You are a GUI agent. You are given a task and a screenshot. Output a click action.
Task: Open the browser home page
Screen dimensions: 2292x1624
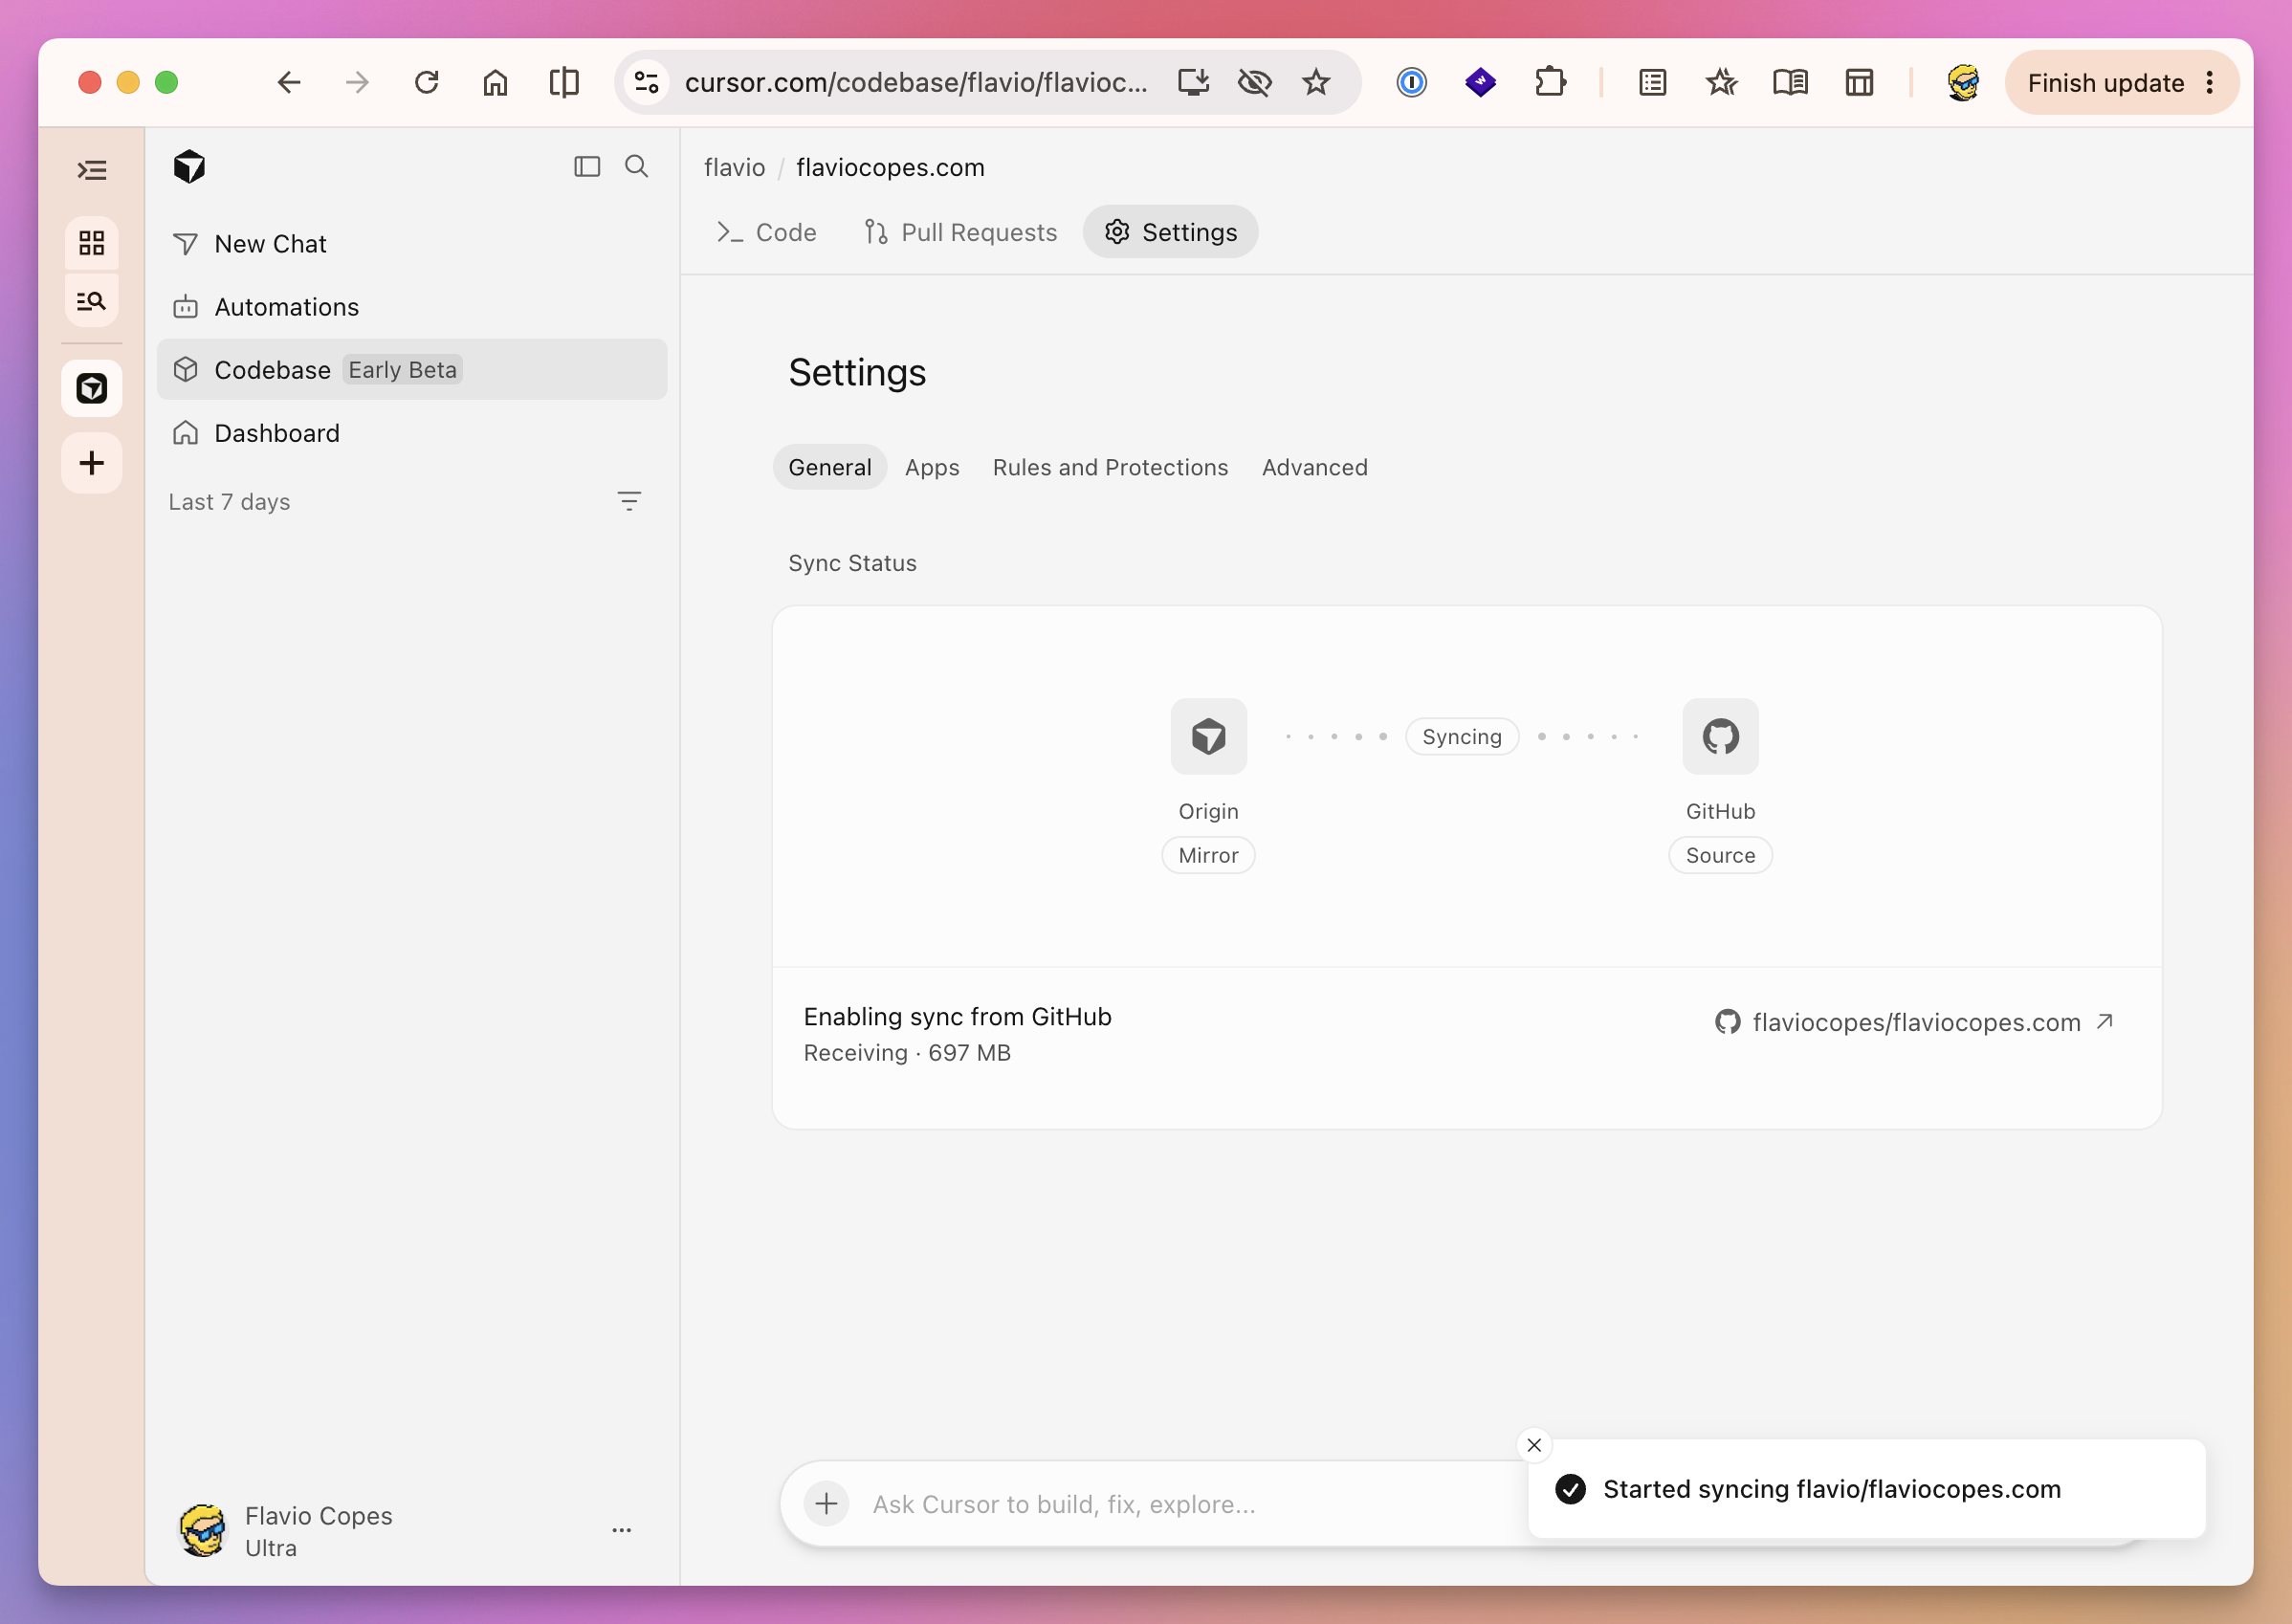(496, 82)
